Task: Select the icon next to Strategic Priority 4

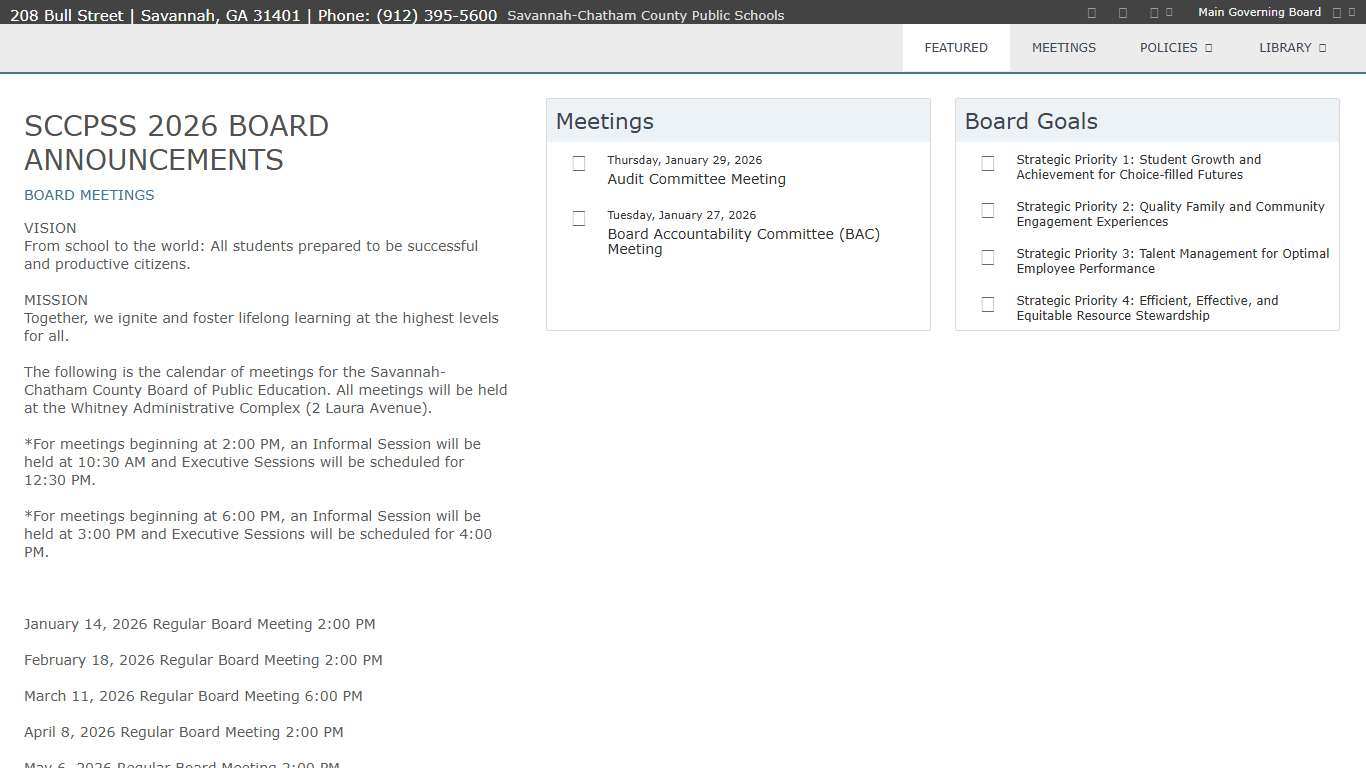Action: point(988,304)
